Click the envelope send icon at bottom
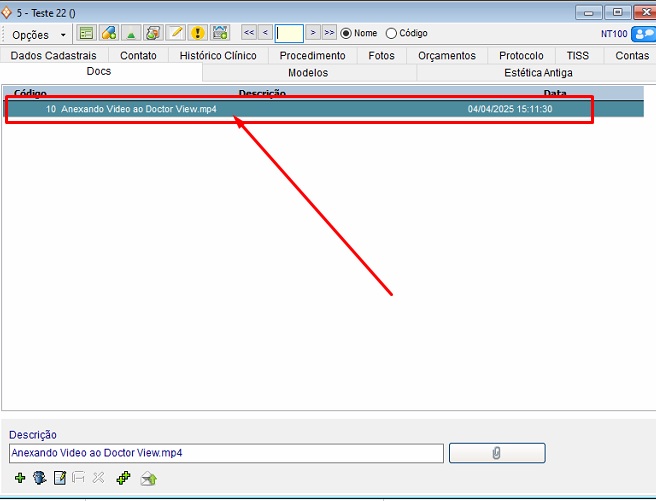This screenshot has height=501, width=656. point(149,478)
